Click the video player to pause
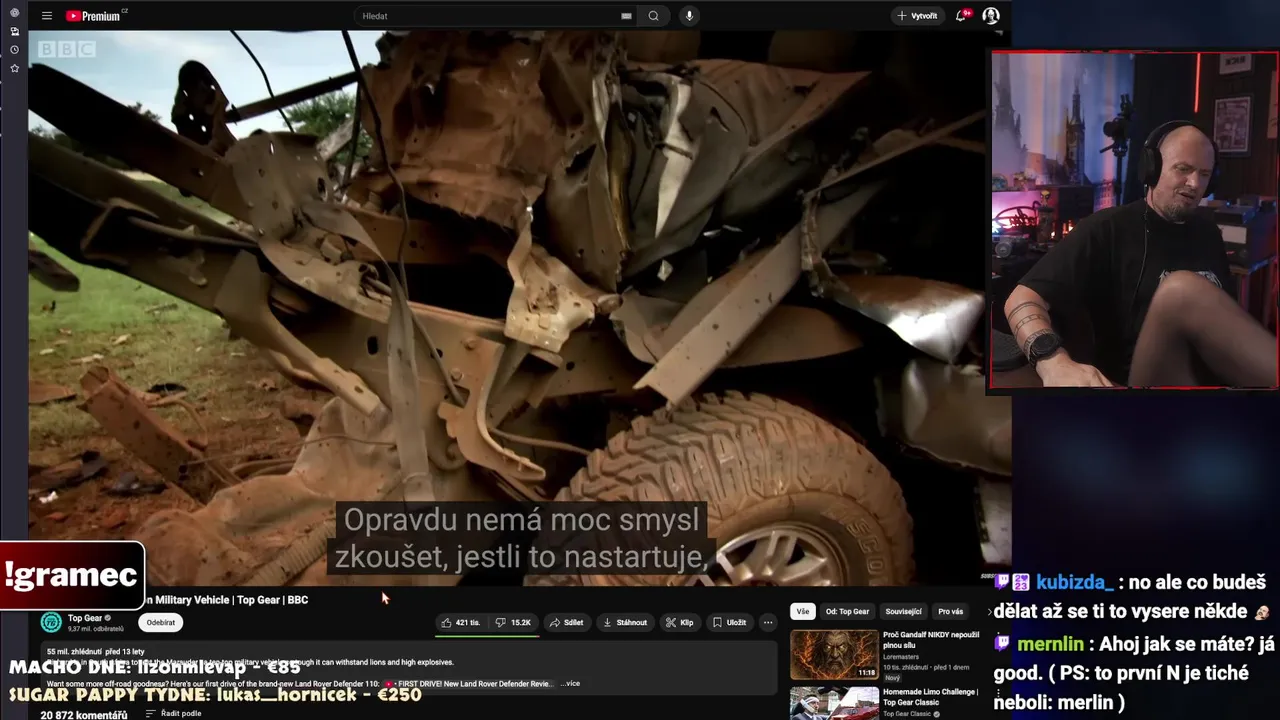 pos(519,308)
